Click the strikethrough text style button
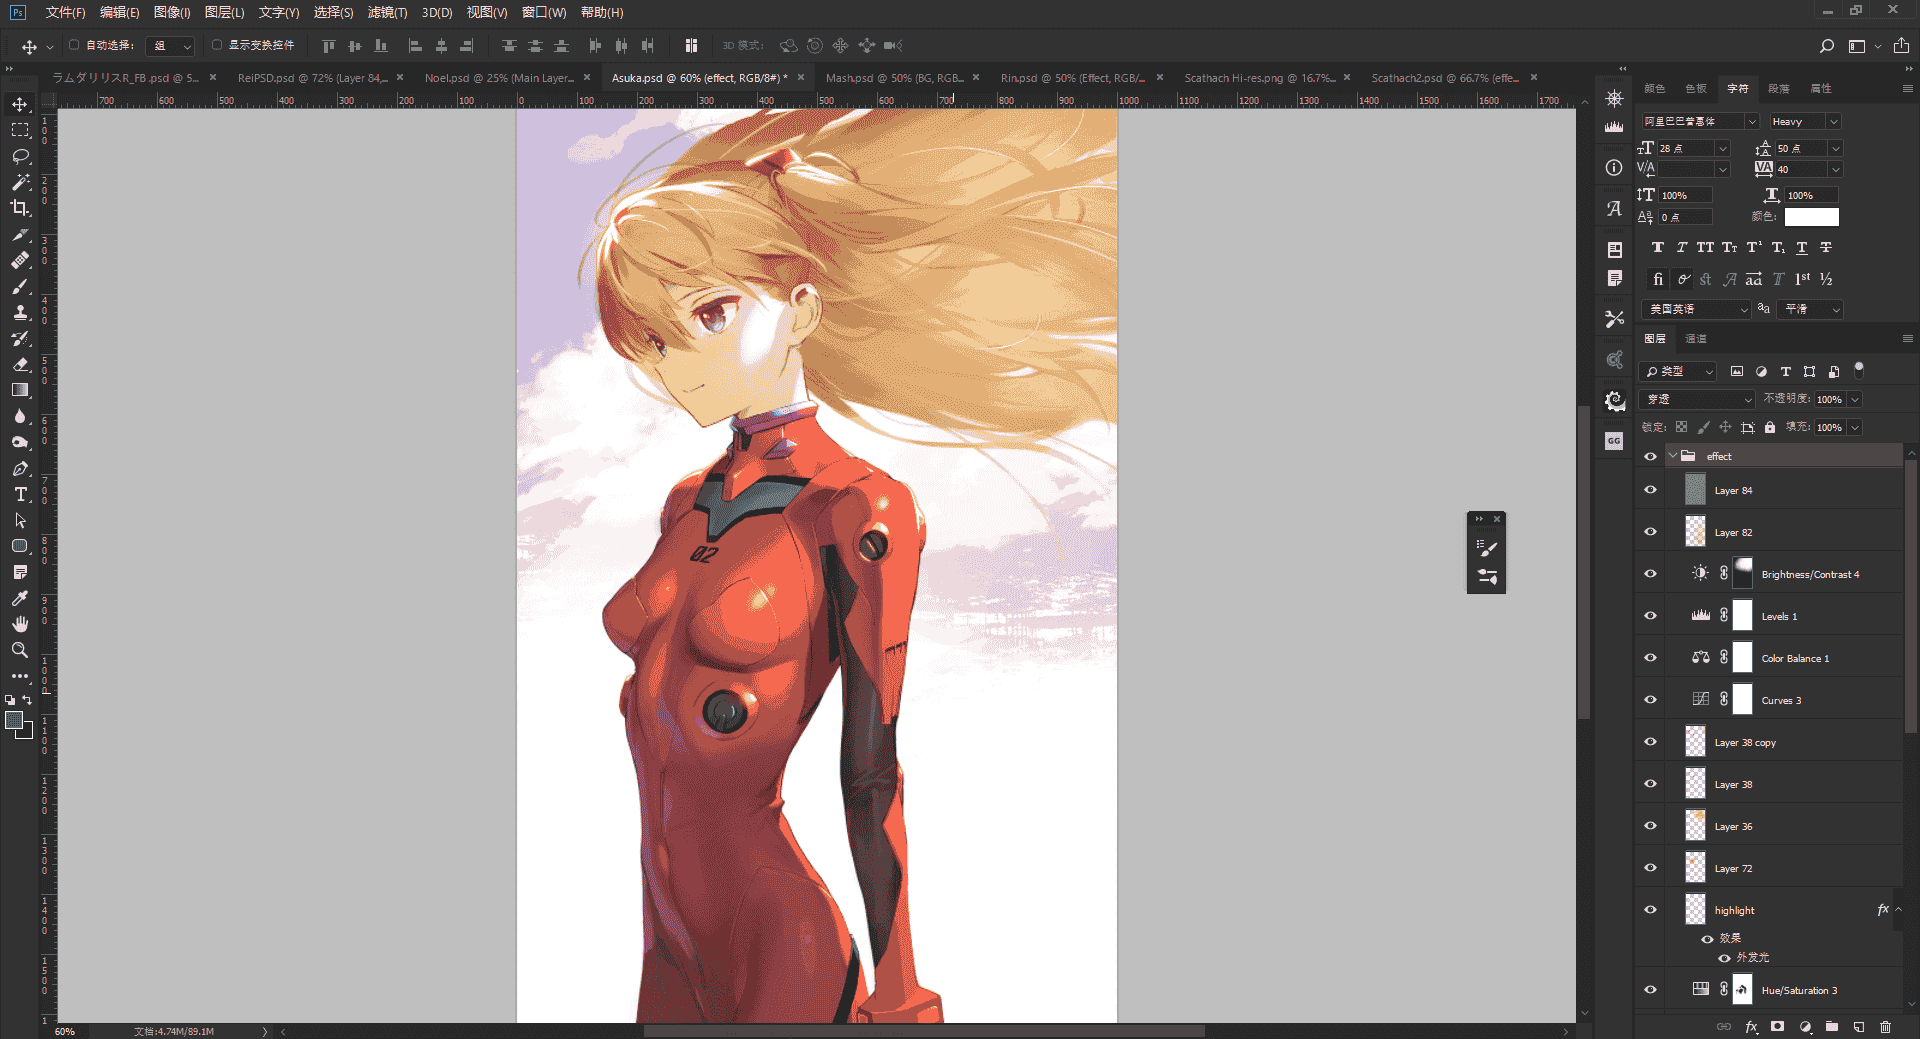Image resolution: width=1920 pixels, height=1039 pixels. [x=1826, y=247]
